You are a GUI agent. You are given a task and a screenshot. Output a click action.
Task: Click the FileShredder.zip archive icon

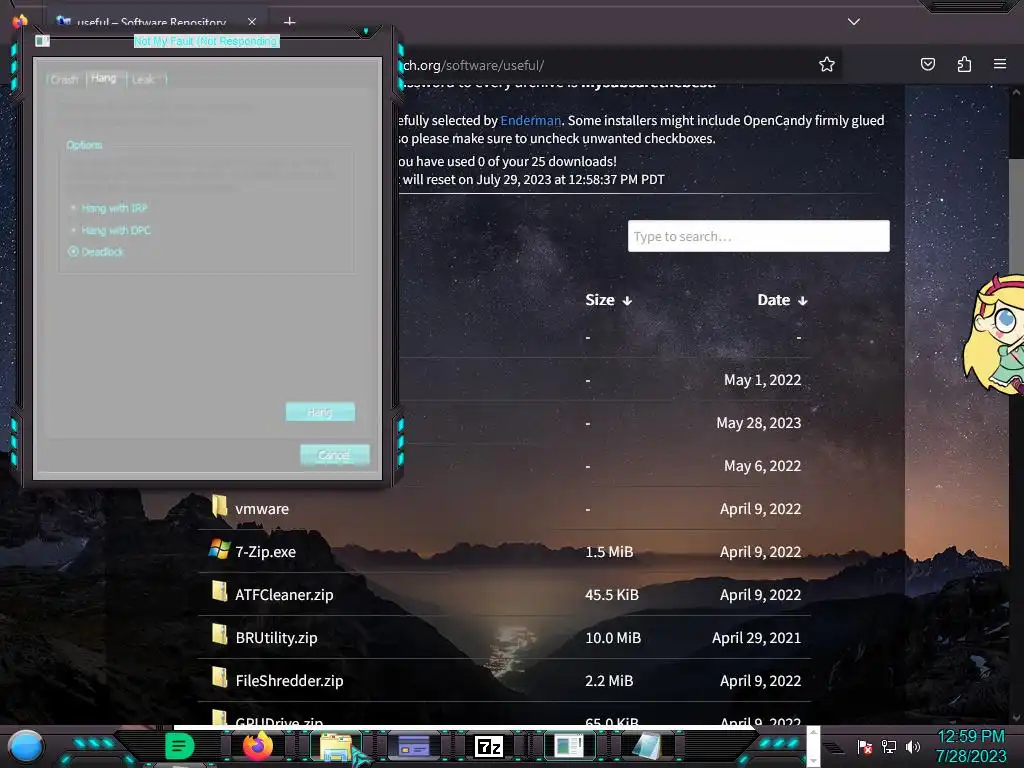(x=219, y=678)
